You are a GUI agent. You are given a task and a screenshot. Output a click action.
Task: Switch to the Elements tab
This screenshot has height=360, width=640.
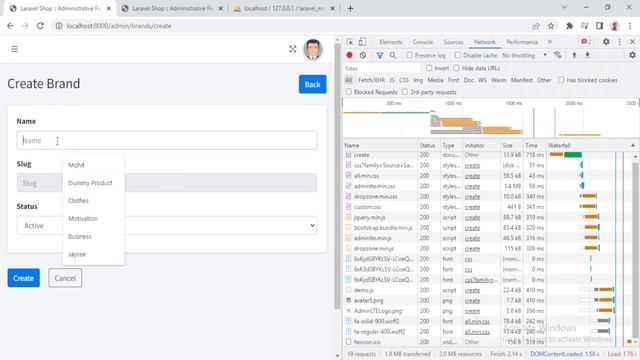click(391, 42)
